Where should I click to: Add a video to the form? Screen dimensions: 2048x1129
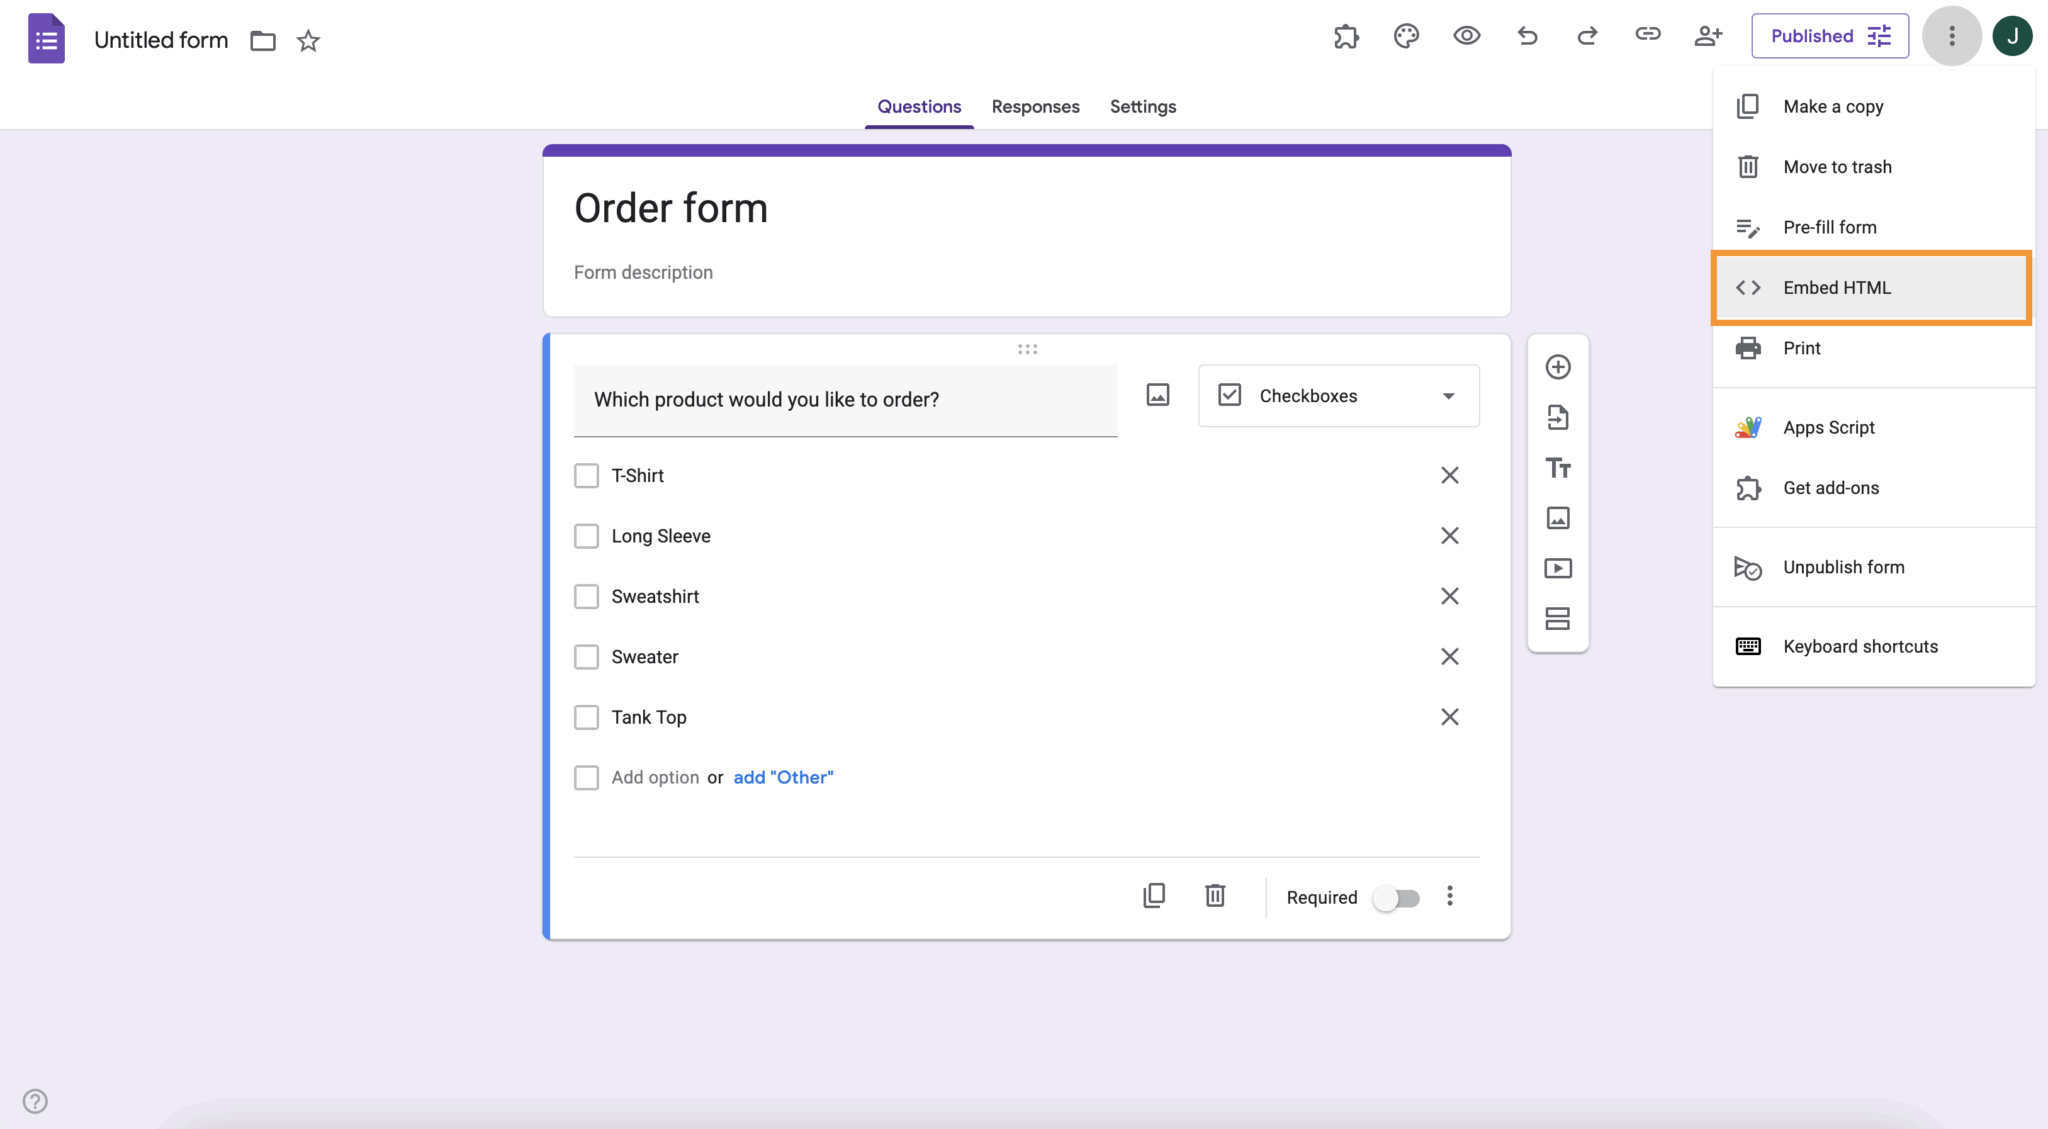click(1558, 568)
